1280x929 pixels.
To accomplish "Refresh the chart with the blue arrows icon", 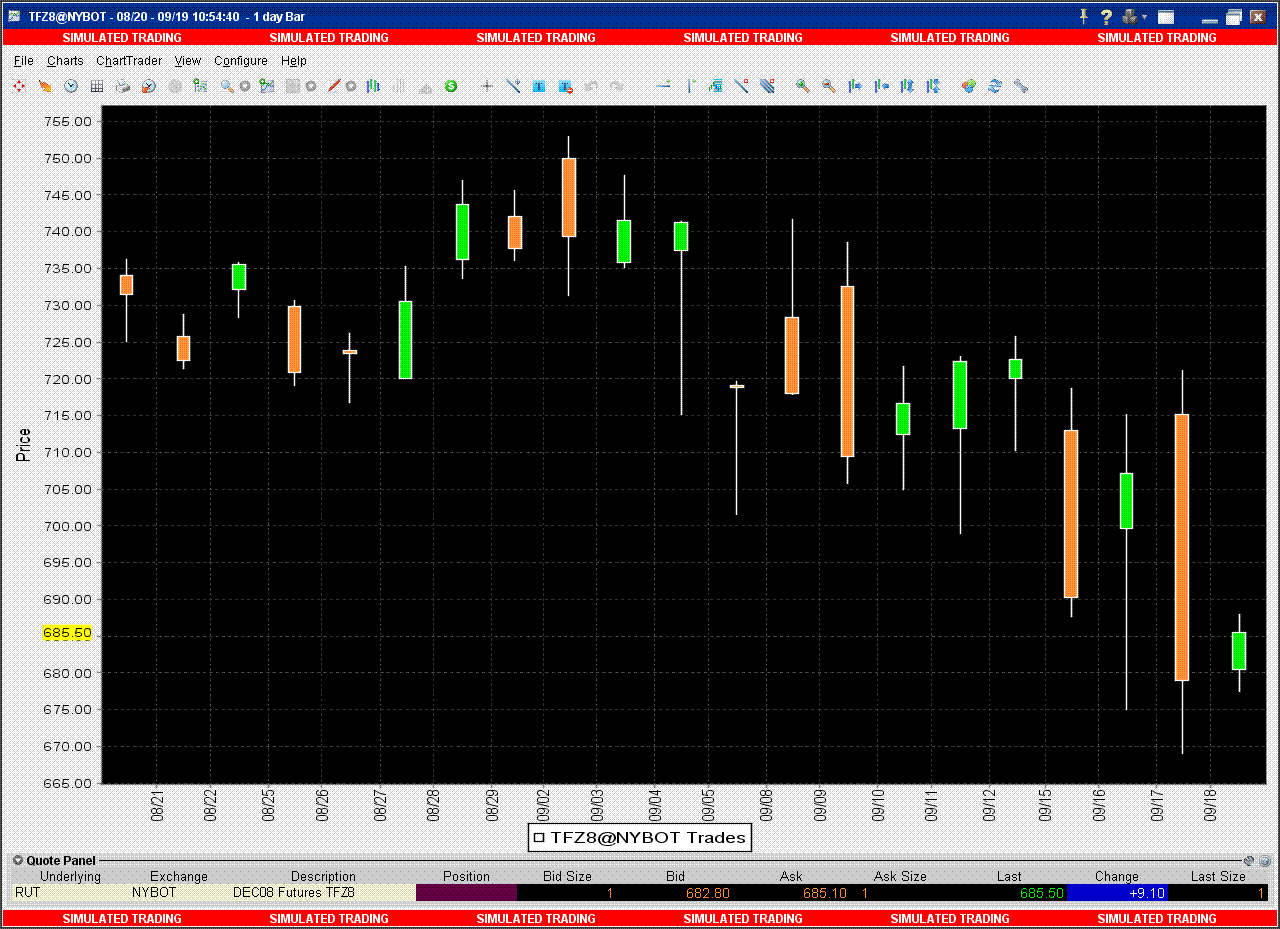I will click(x=994, y=87).
